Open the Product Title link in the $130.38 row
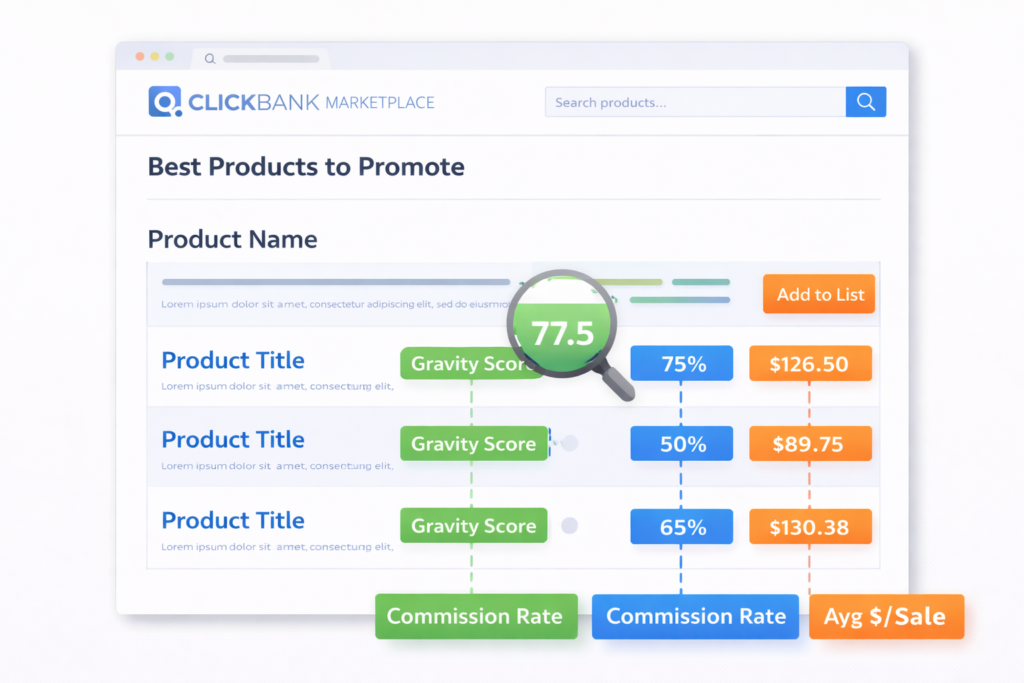 (233, 521)
